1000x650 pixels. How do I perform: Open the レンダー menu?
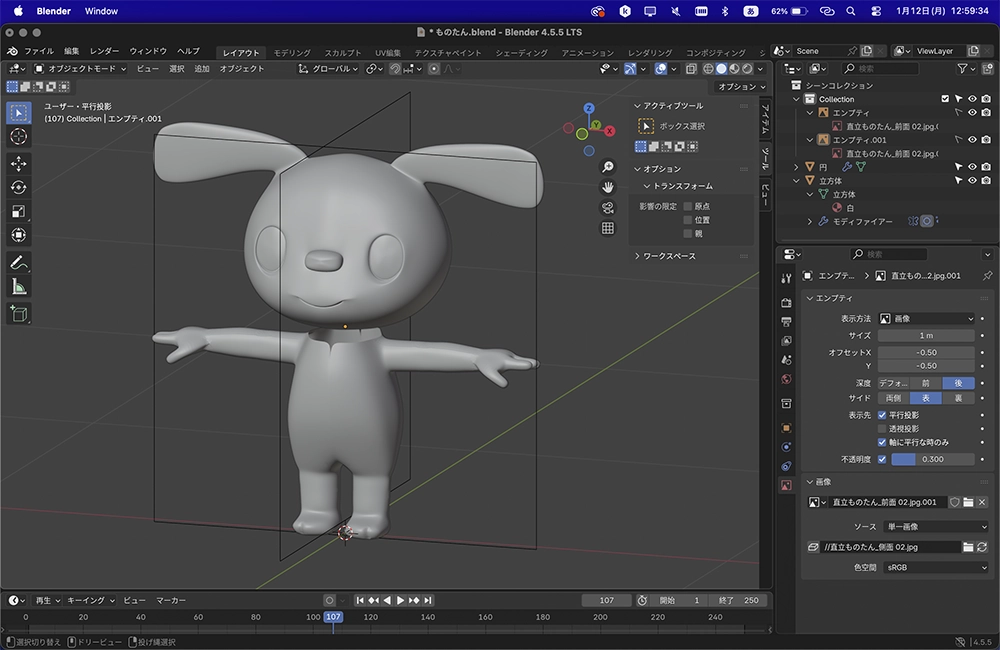(104, 52)
